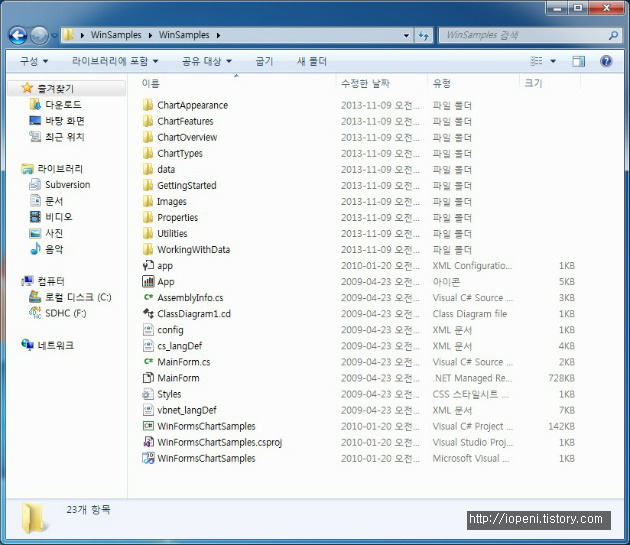630x545 pixels.
Task: Refresh the folder with the refresh button
Action: [423, 35]
